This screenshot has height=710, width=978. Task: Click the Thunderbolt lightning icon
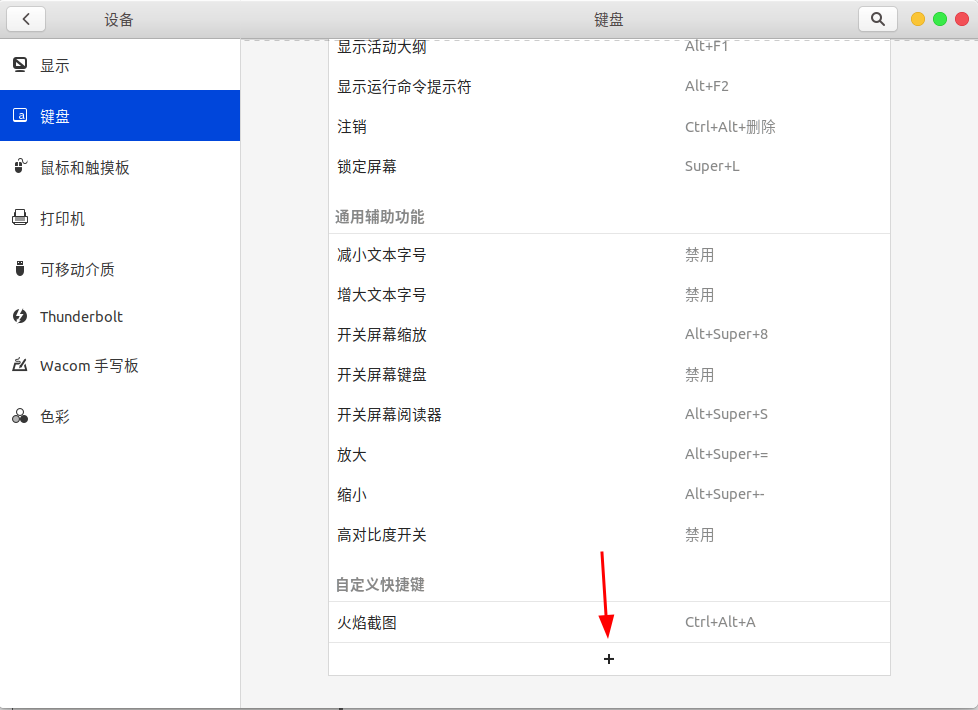pos(20,316)
